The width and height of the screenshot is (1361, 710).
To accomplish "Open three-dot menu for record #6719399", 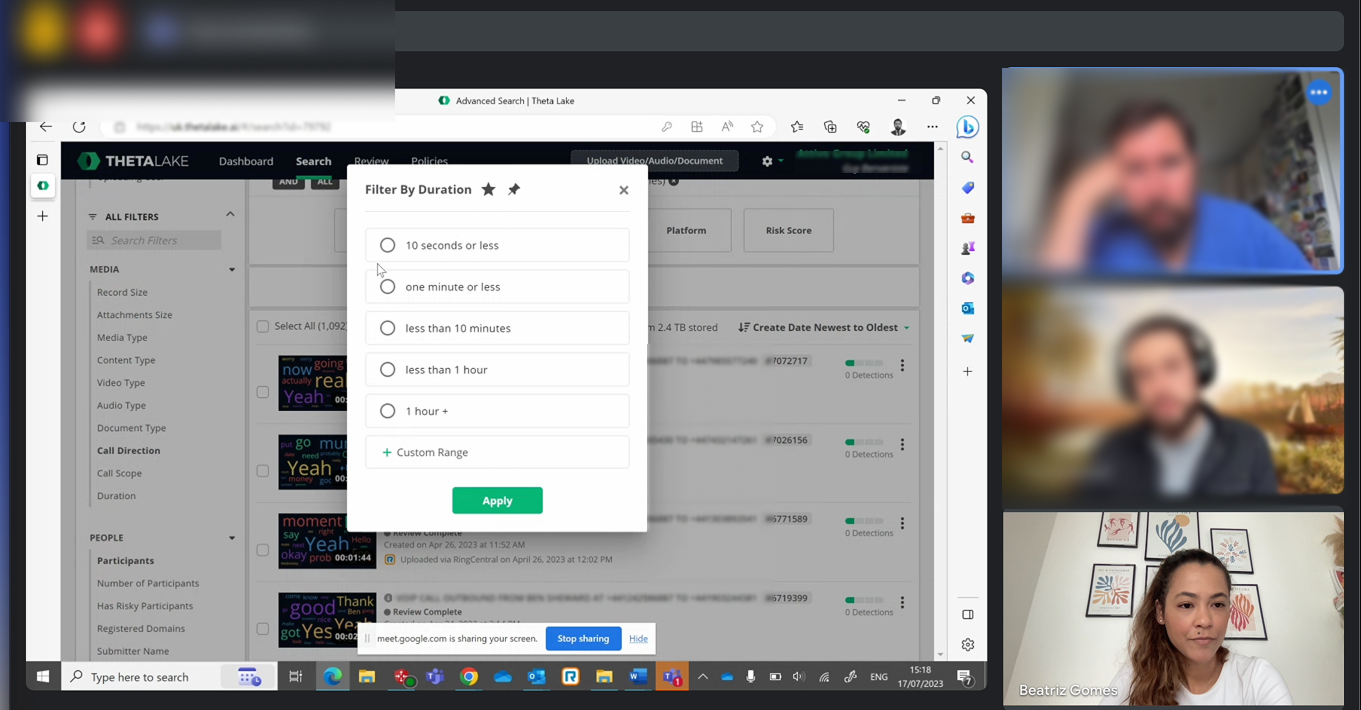I will point(902,603).
